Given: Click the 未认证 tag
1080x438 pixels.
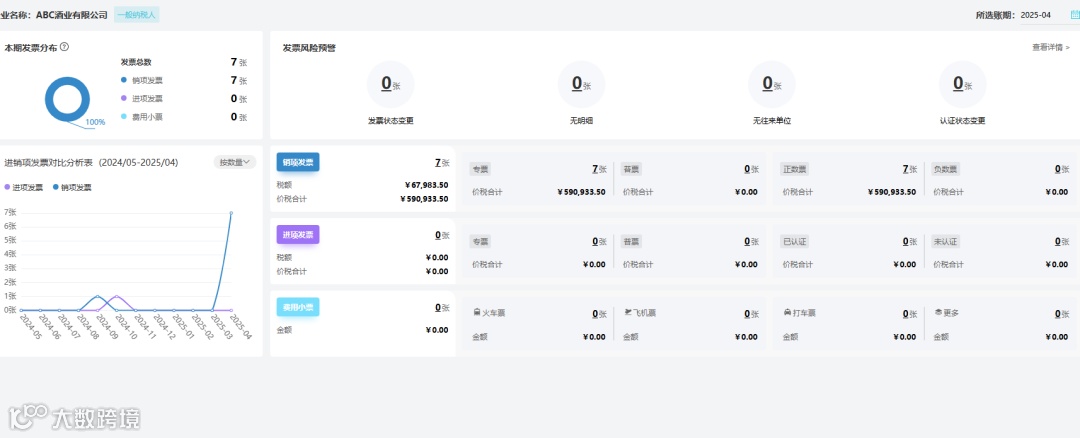Looking at the screenshot, I should 945,242.
